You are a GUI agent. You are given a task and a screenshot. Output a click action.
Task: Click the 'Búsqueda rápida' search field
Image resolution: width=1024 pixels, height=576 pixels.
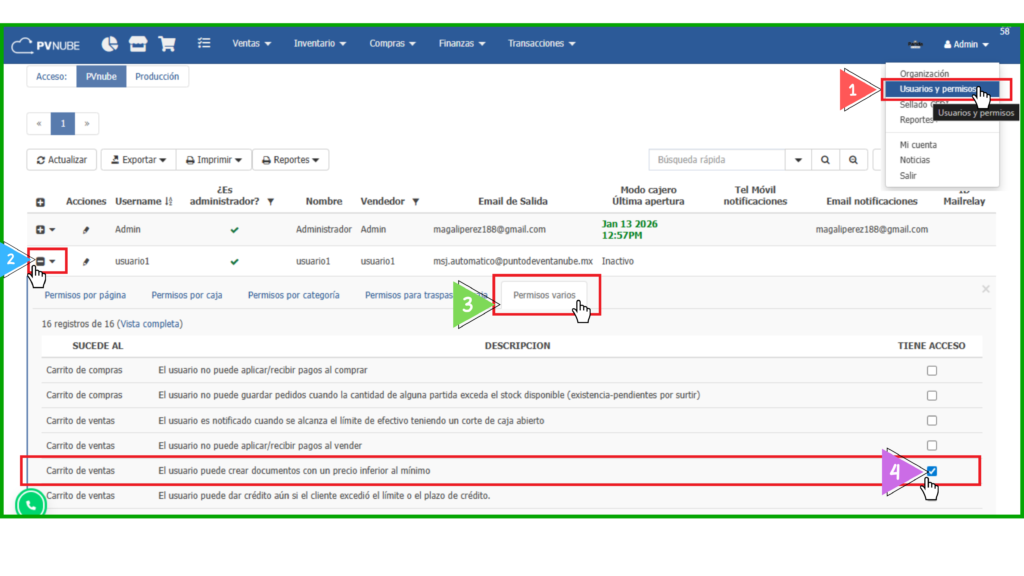tap(716, 160)
